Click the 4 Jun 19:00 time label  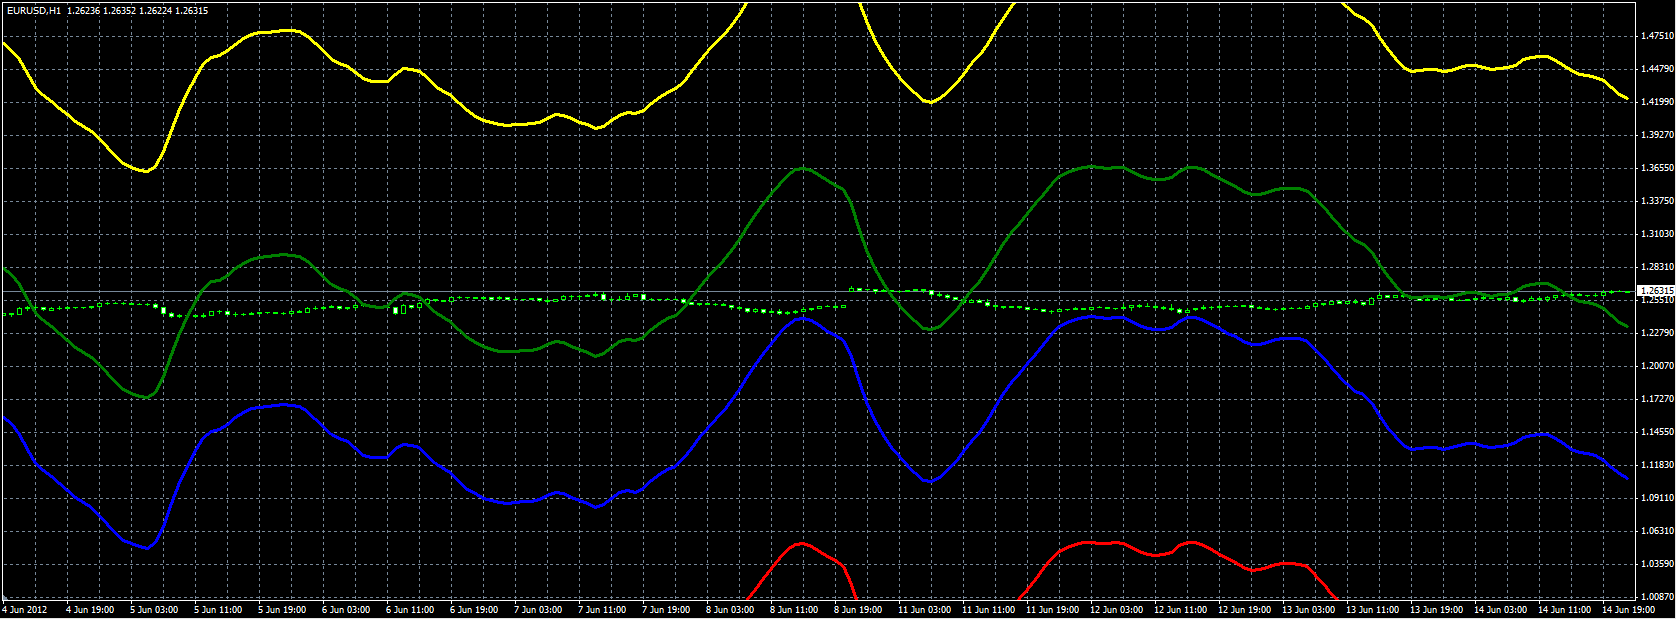(x=90, y=610)
